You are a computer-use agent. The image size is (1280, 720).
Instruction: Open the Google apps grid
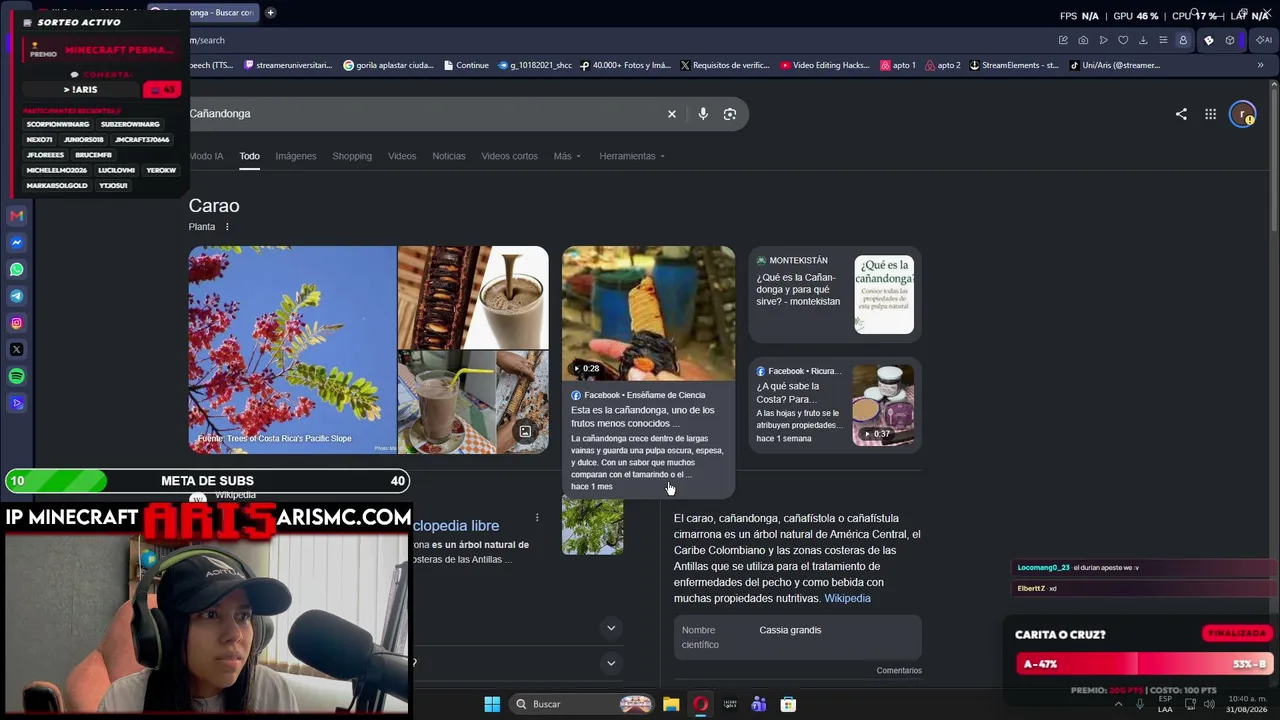1210,114
